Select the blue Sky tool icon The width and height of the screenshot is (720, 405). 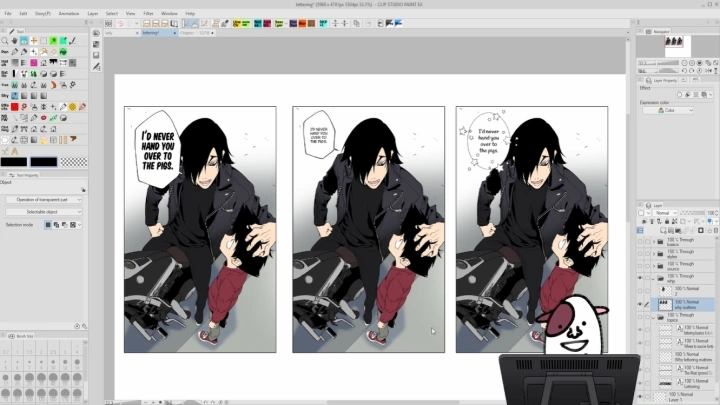tap(15, 96)
